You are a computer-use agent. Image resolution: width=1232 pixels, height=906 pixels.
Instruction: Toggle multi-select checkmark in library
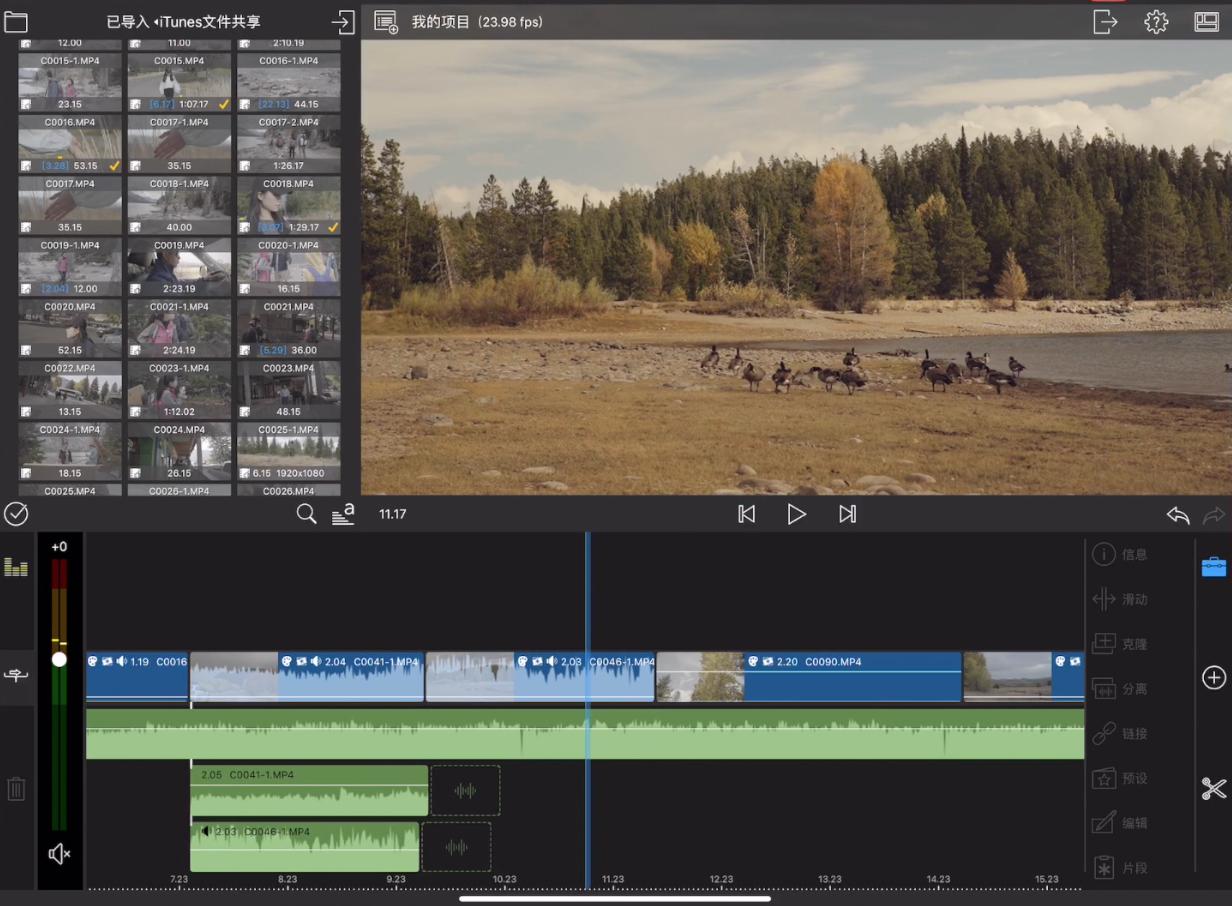coord(16,514)
